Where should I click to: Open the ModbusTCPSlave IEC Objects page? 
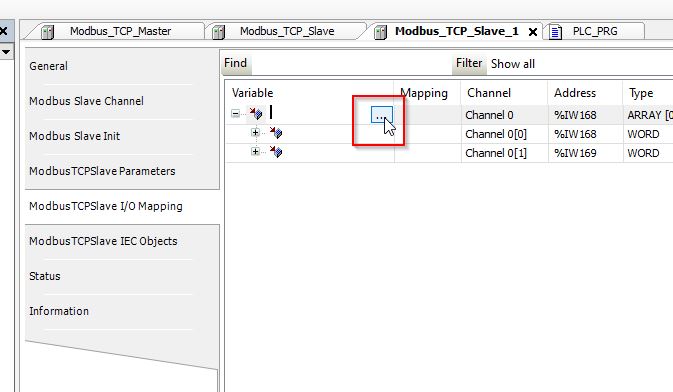tap(103, 241)
